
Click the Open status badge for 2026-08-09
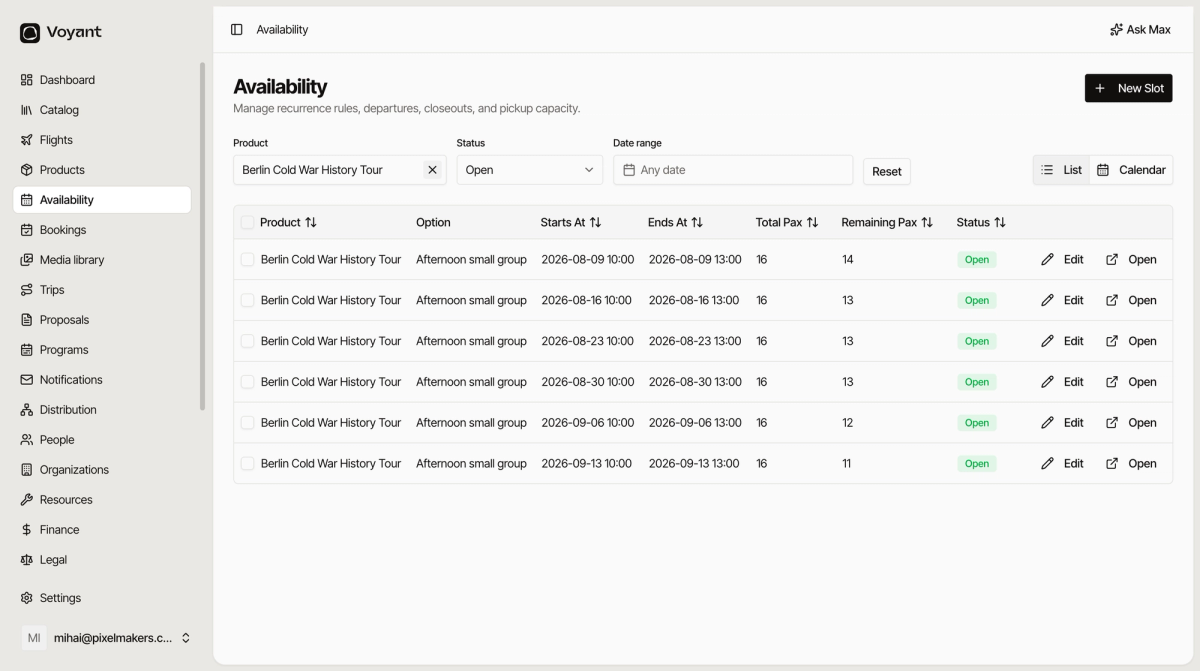click(x=977, y=260)
